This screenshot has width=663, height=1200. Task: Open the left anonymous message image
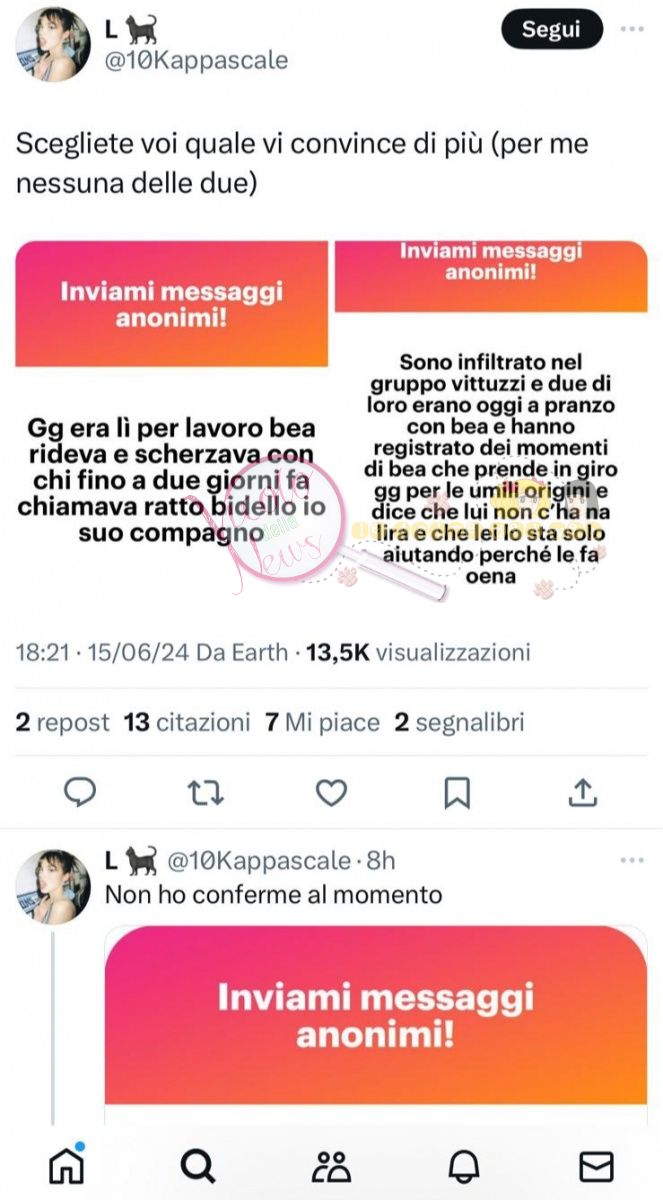[x=172, y=419]
